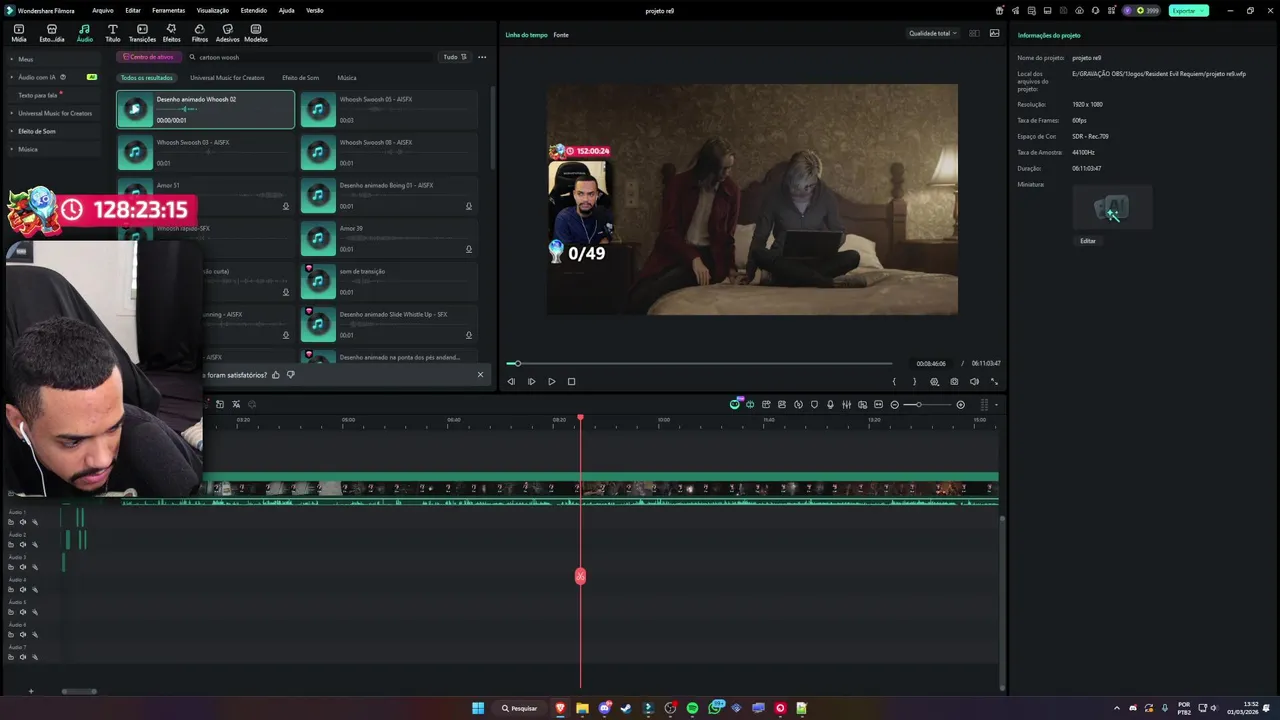The image size is (1280, 720).
Task: Mute the Áudio 2 track
Action: pyautogui.click(x=23, y=545)
